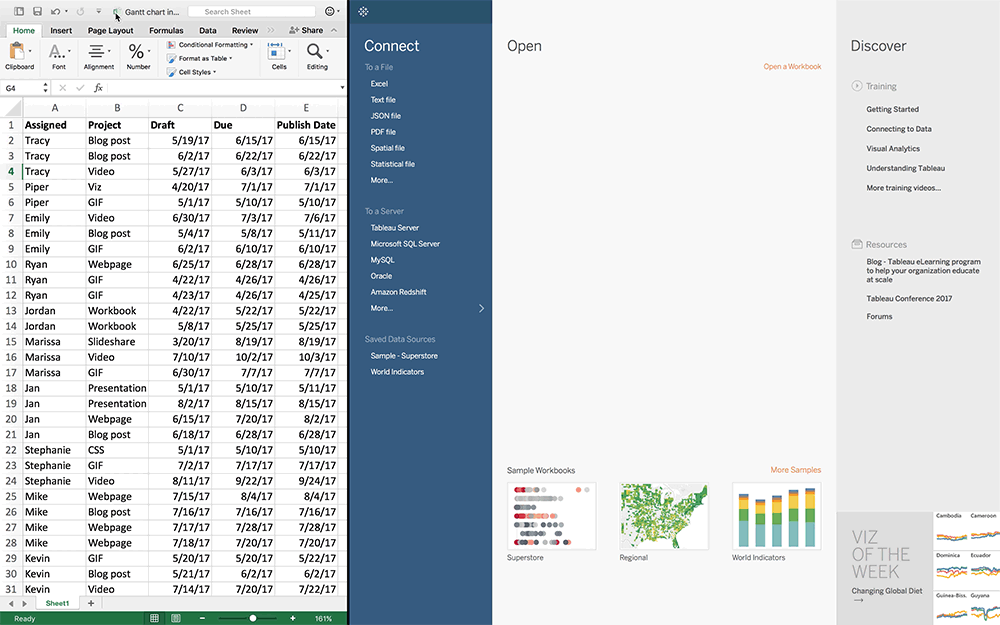Image resolution: width=1000 pixels, height=625 pixels.
Task: Click the Name Box stepper arrows
Action: coord(45,88)
